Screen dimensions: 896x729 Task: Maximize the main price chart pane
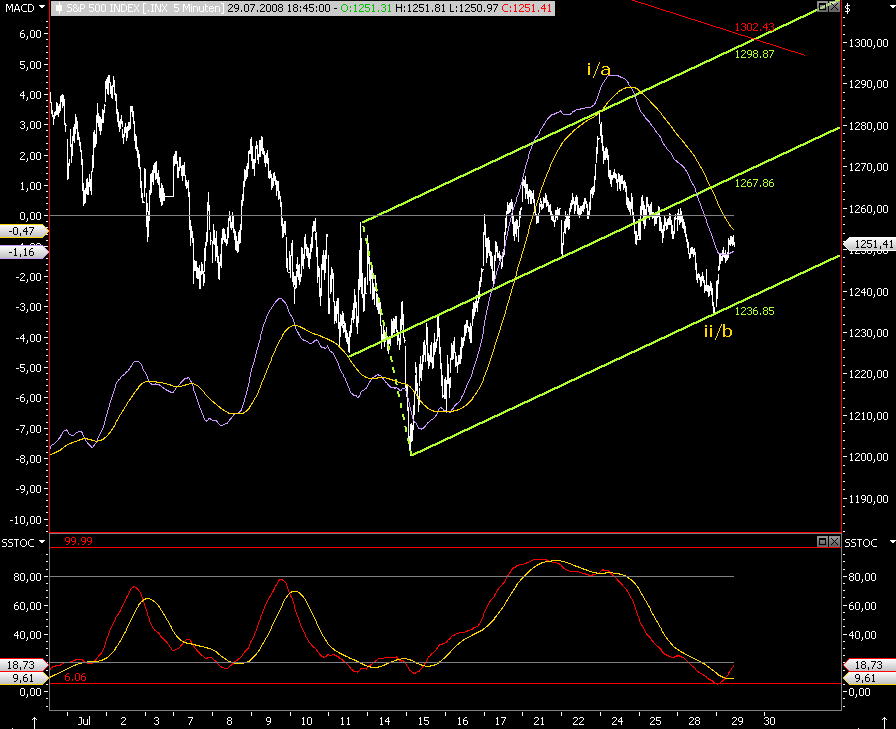click(x=822, y=7)
